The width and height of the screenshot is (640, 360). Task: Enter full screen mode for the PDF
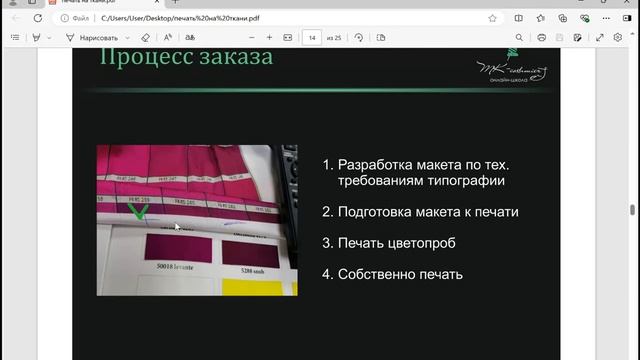[x=600, y=38]
